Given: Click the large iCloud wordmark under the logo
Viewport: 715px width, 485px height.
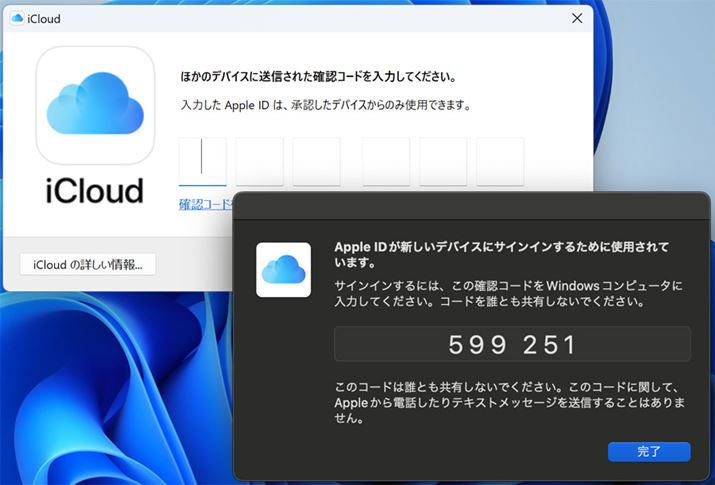Looking at the screenshot, I should (x=95, y=191).
